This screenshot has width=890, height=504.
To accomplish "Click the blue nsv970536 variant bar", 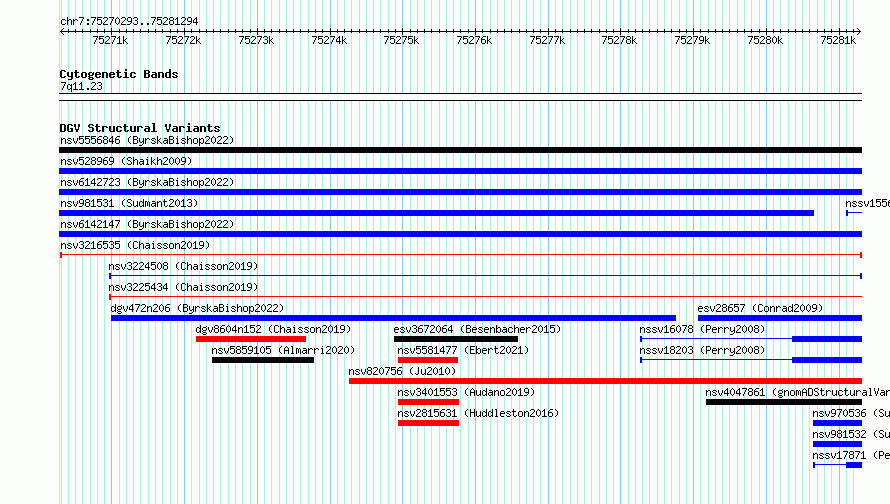I will point(837,423).
